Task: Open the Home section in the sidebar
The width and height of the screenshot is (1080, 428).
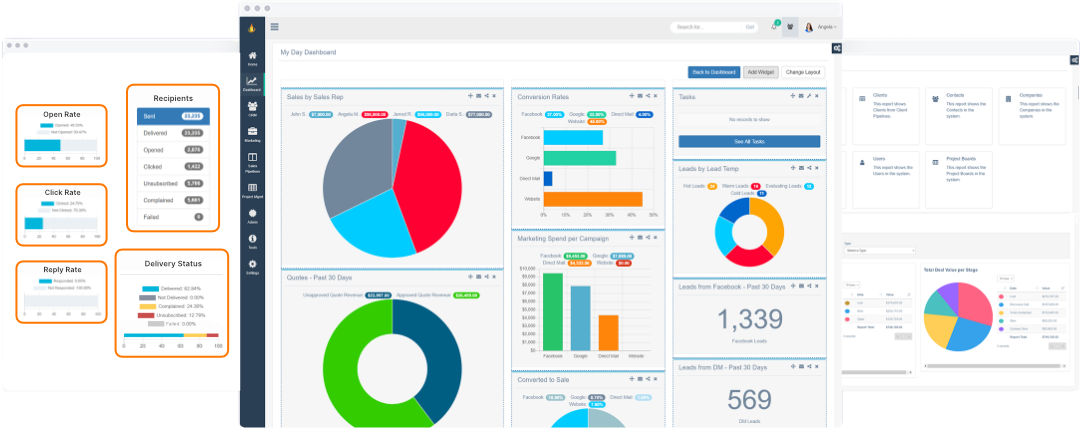Action: pyautogui.click(x=252, y=58)
